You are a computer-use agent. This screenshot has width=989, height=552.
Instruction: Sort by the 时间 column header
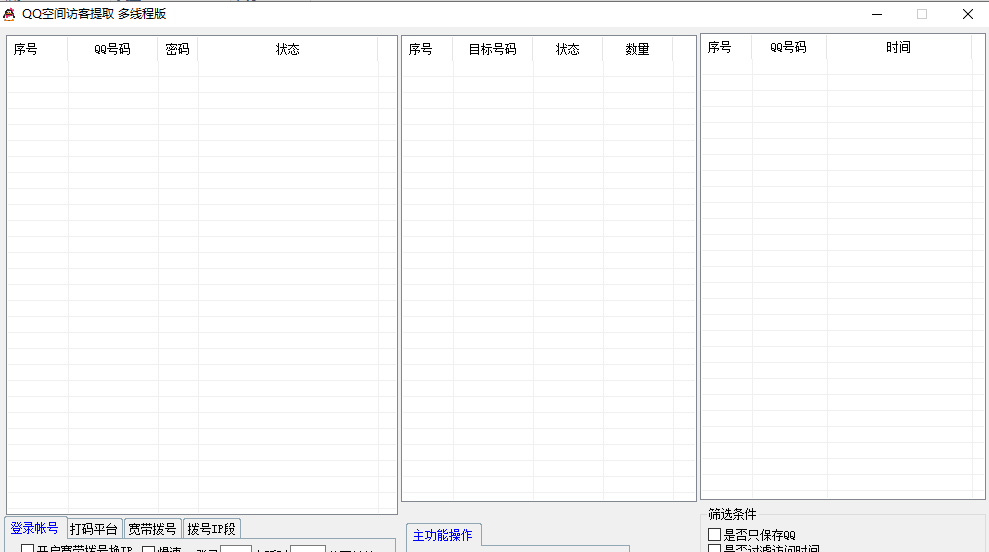[x=898, y=47]
